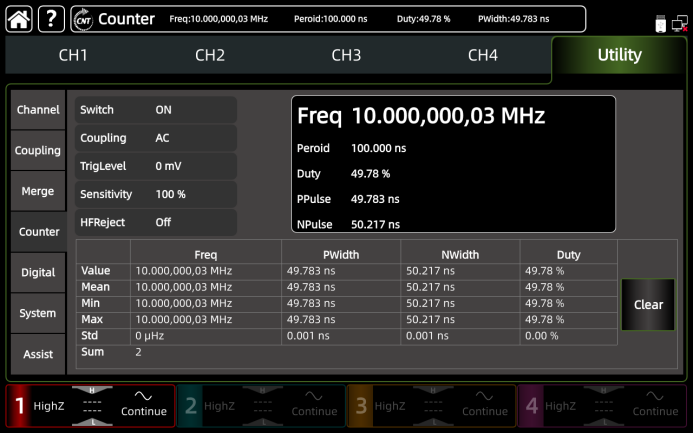Click the PWidth column header
The height and width of the screenshot is (433, 693).
(341, 254)
